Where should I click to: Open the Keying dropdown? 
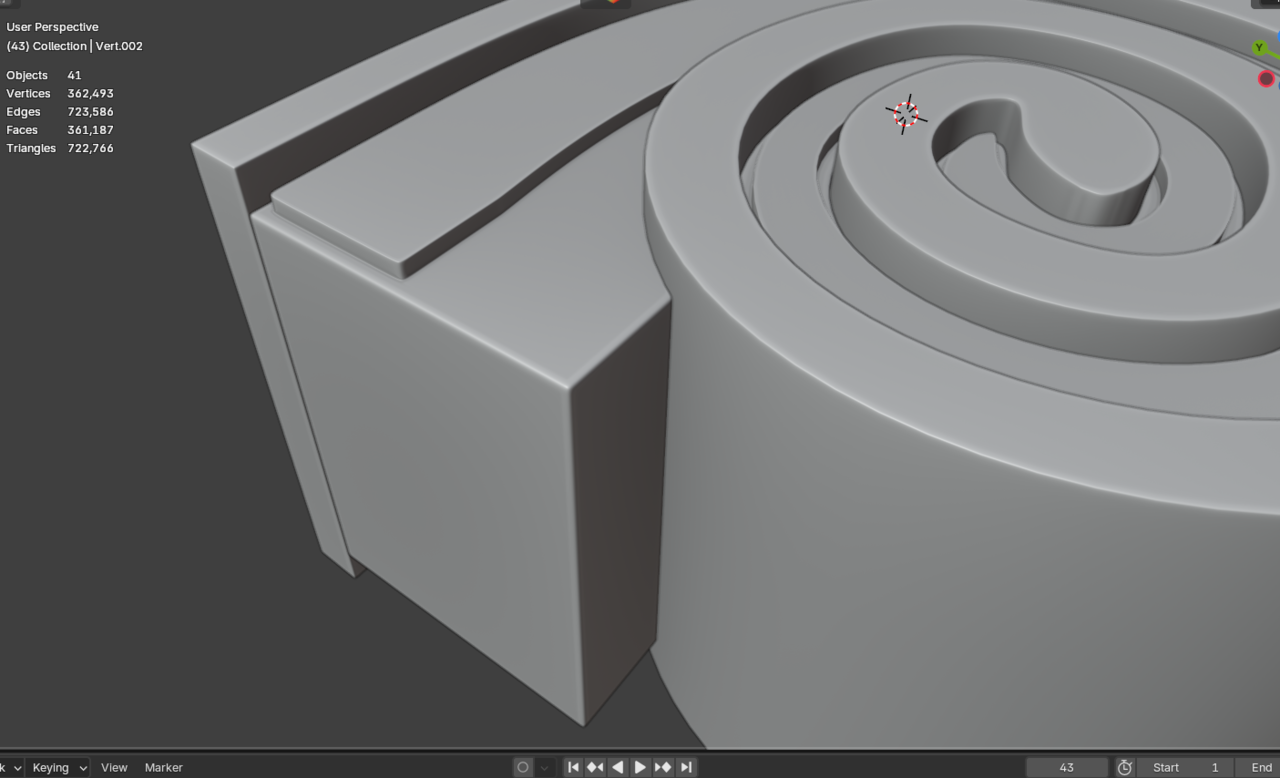[x=58, y=767]
